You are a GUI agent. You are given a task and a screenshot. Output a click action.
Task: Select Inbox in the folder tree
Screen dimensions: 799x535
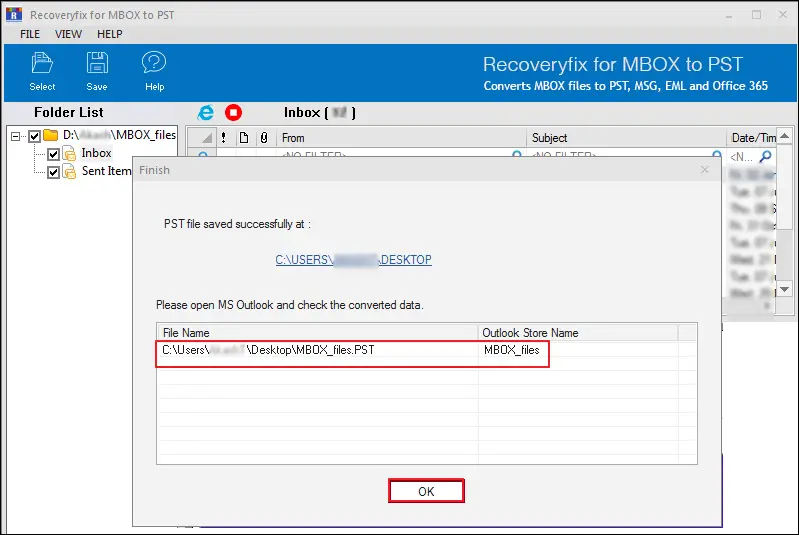click(96, 153)
